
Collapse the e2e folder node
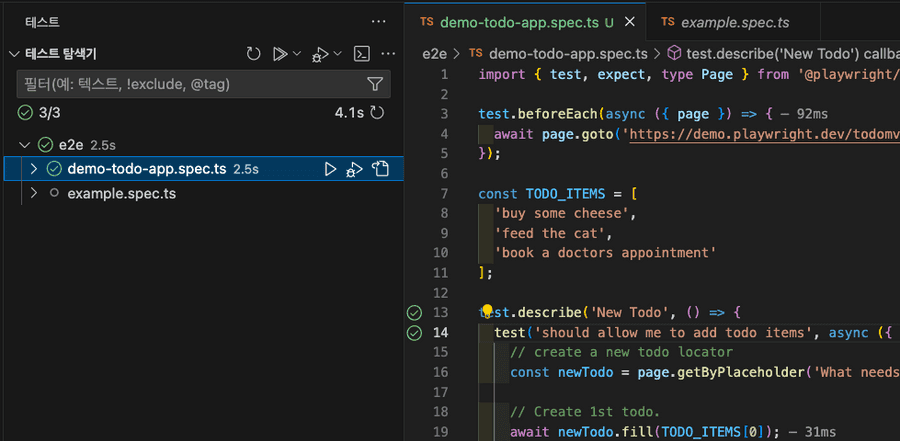[24, 145]
